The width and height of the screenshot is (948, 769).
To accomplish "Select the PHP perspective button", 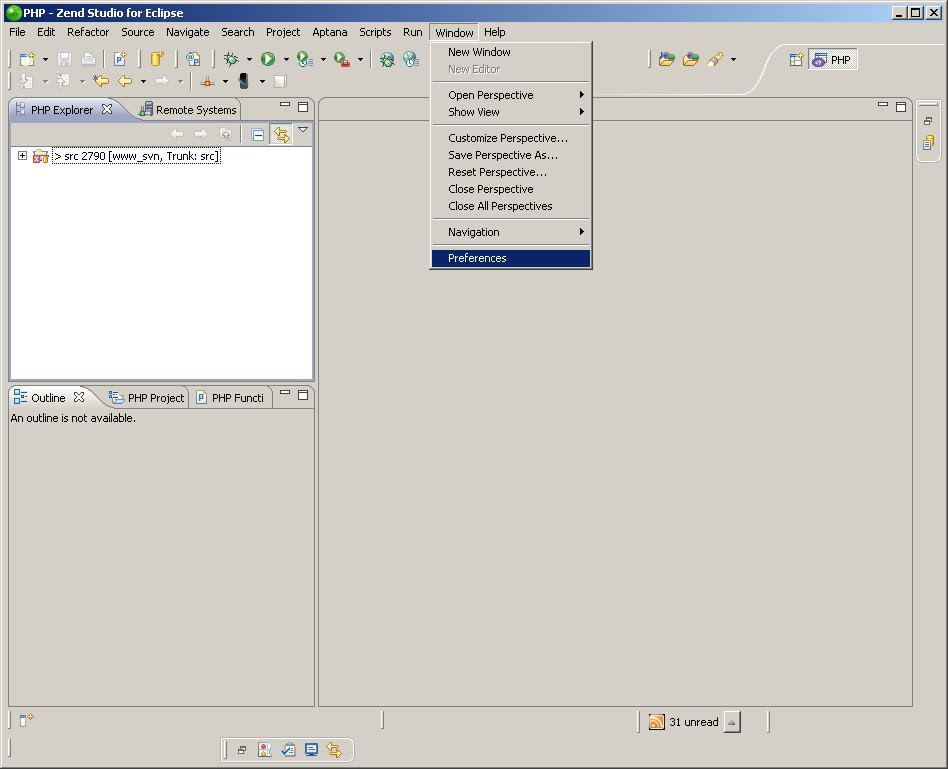I will 833,60.
